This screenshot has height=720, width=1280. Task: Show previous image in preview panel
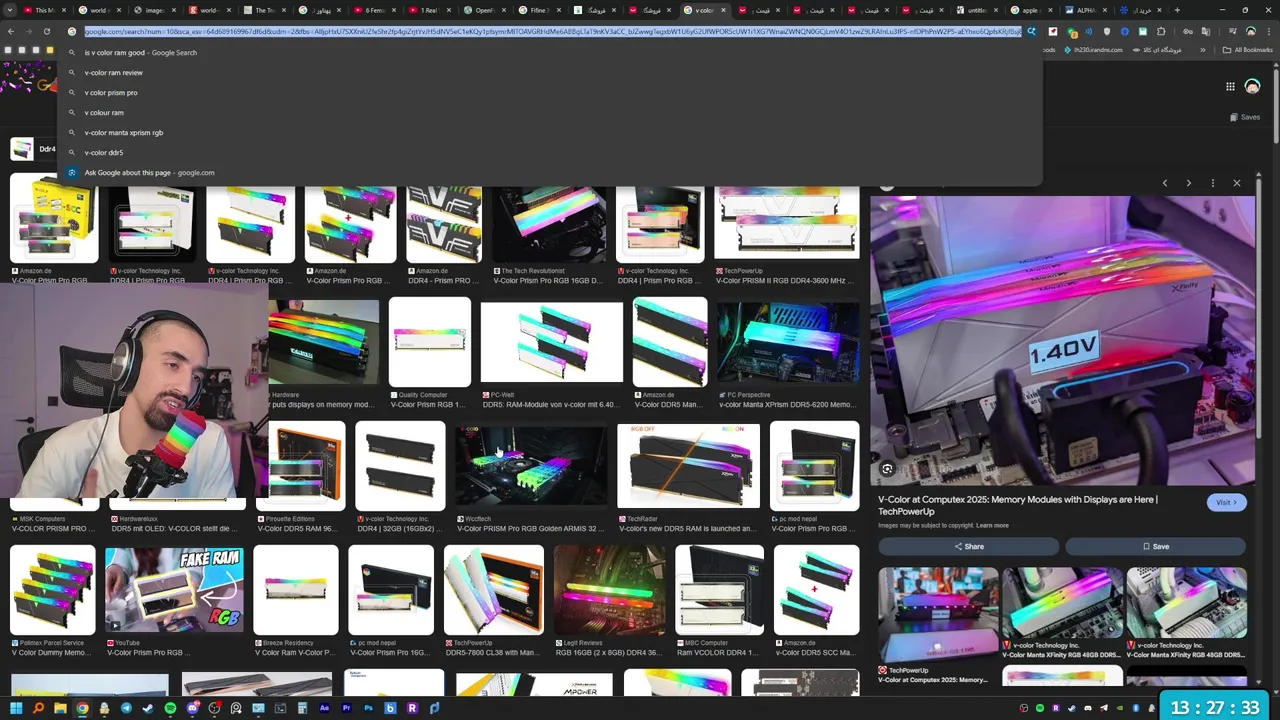pos(1165,183)
